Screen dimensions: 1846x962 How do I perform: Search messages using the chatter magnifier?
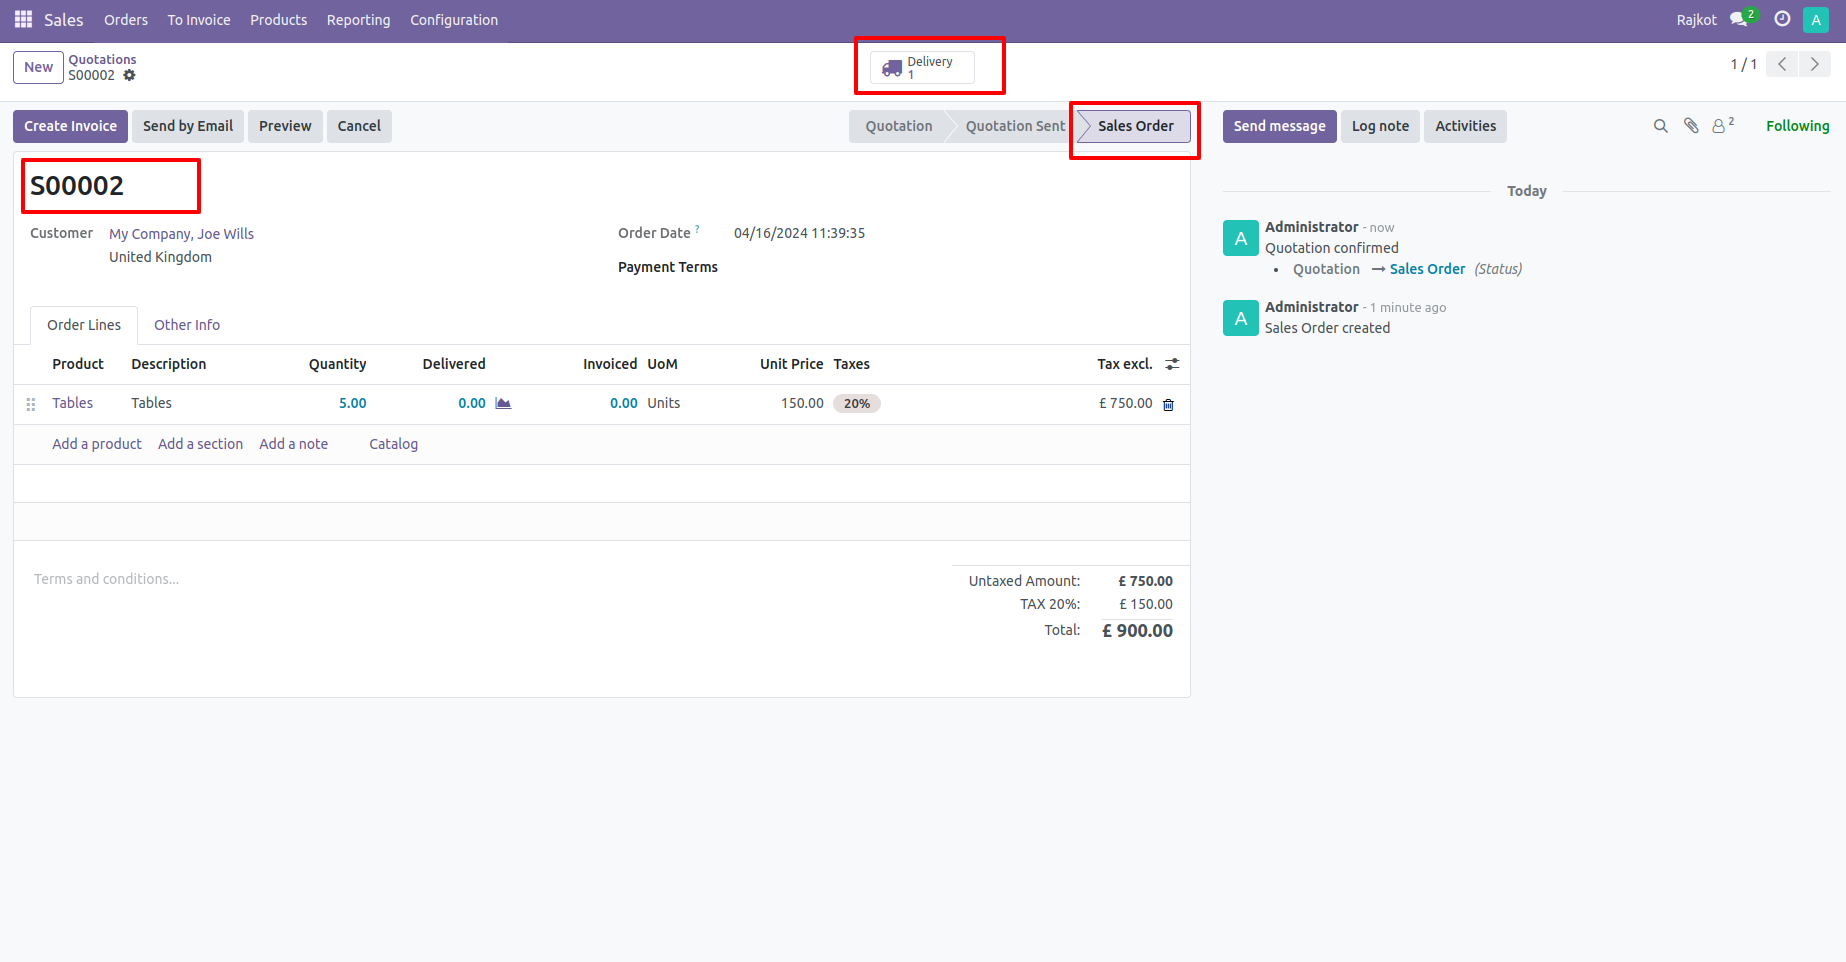(1660, 126)
